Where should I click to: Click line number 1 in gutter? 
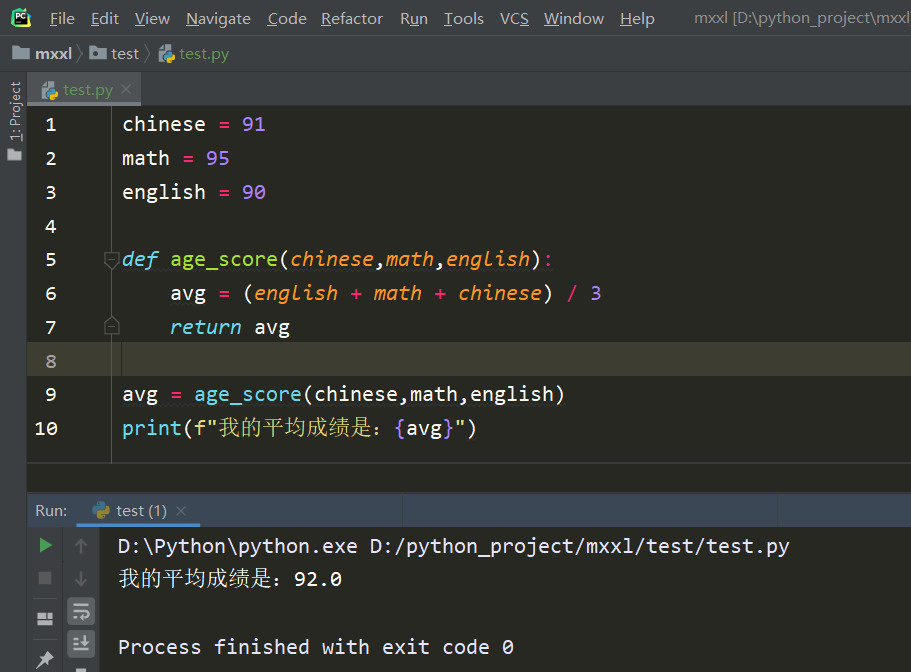pos(51,124)
